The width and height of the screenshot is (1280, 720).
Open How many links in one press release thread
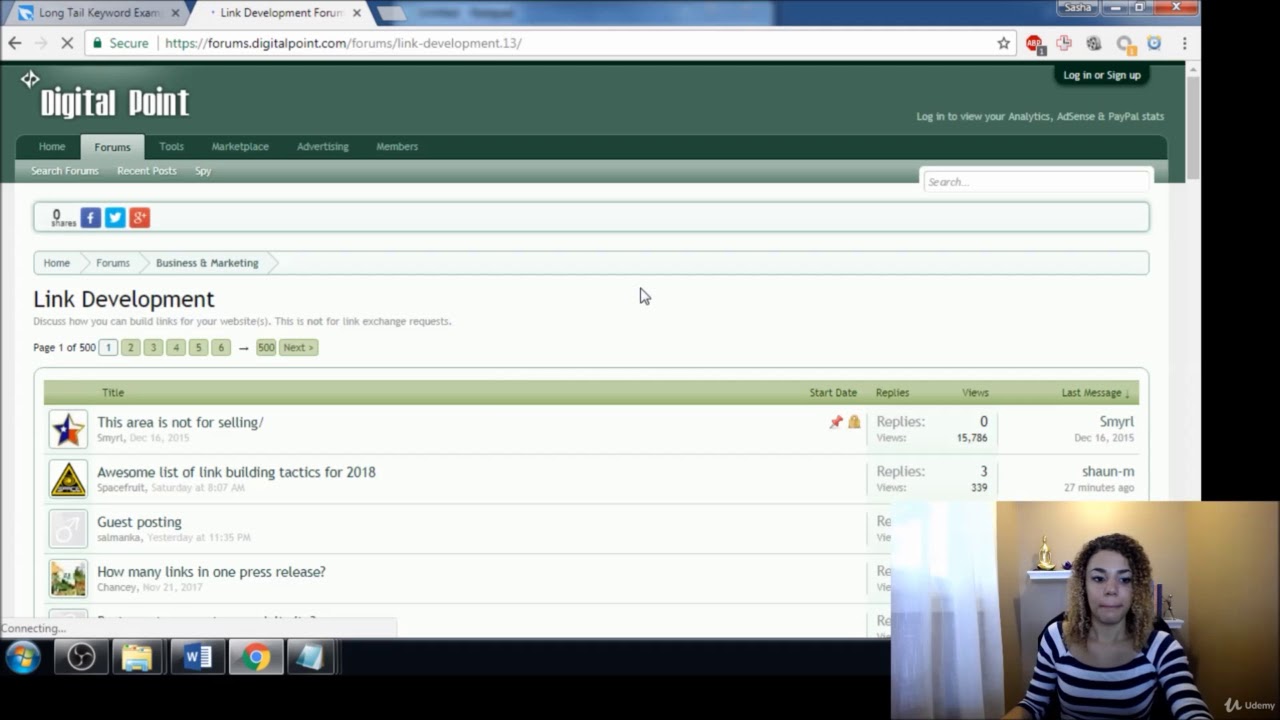tap(211, 572)
